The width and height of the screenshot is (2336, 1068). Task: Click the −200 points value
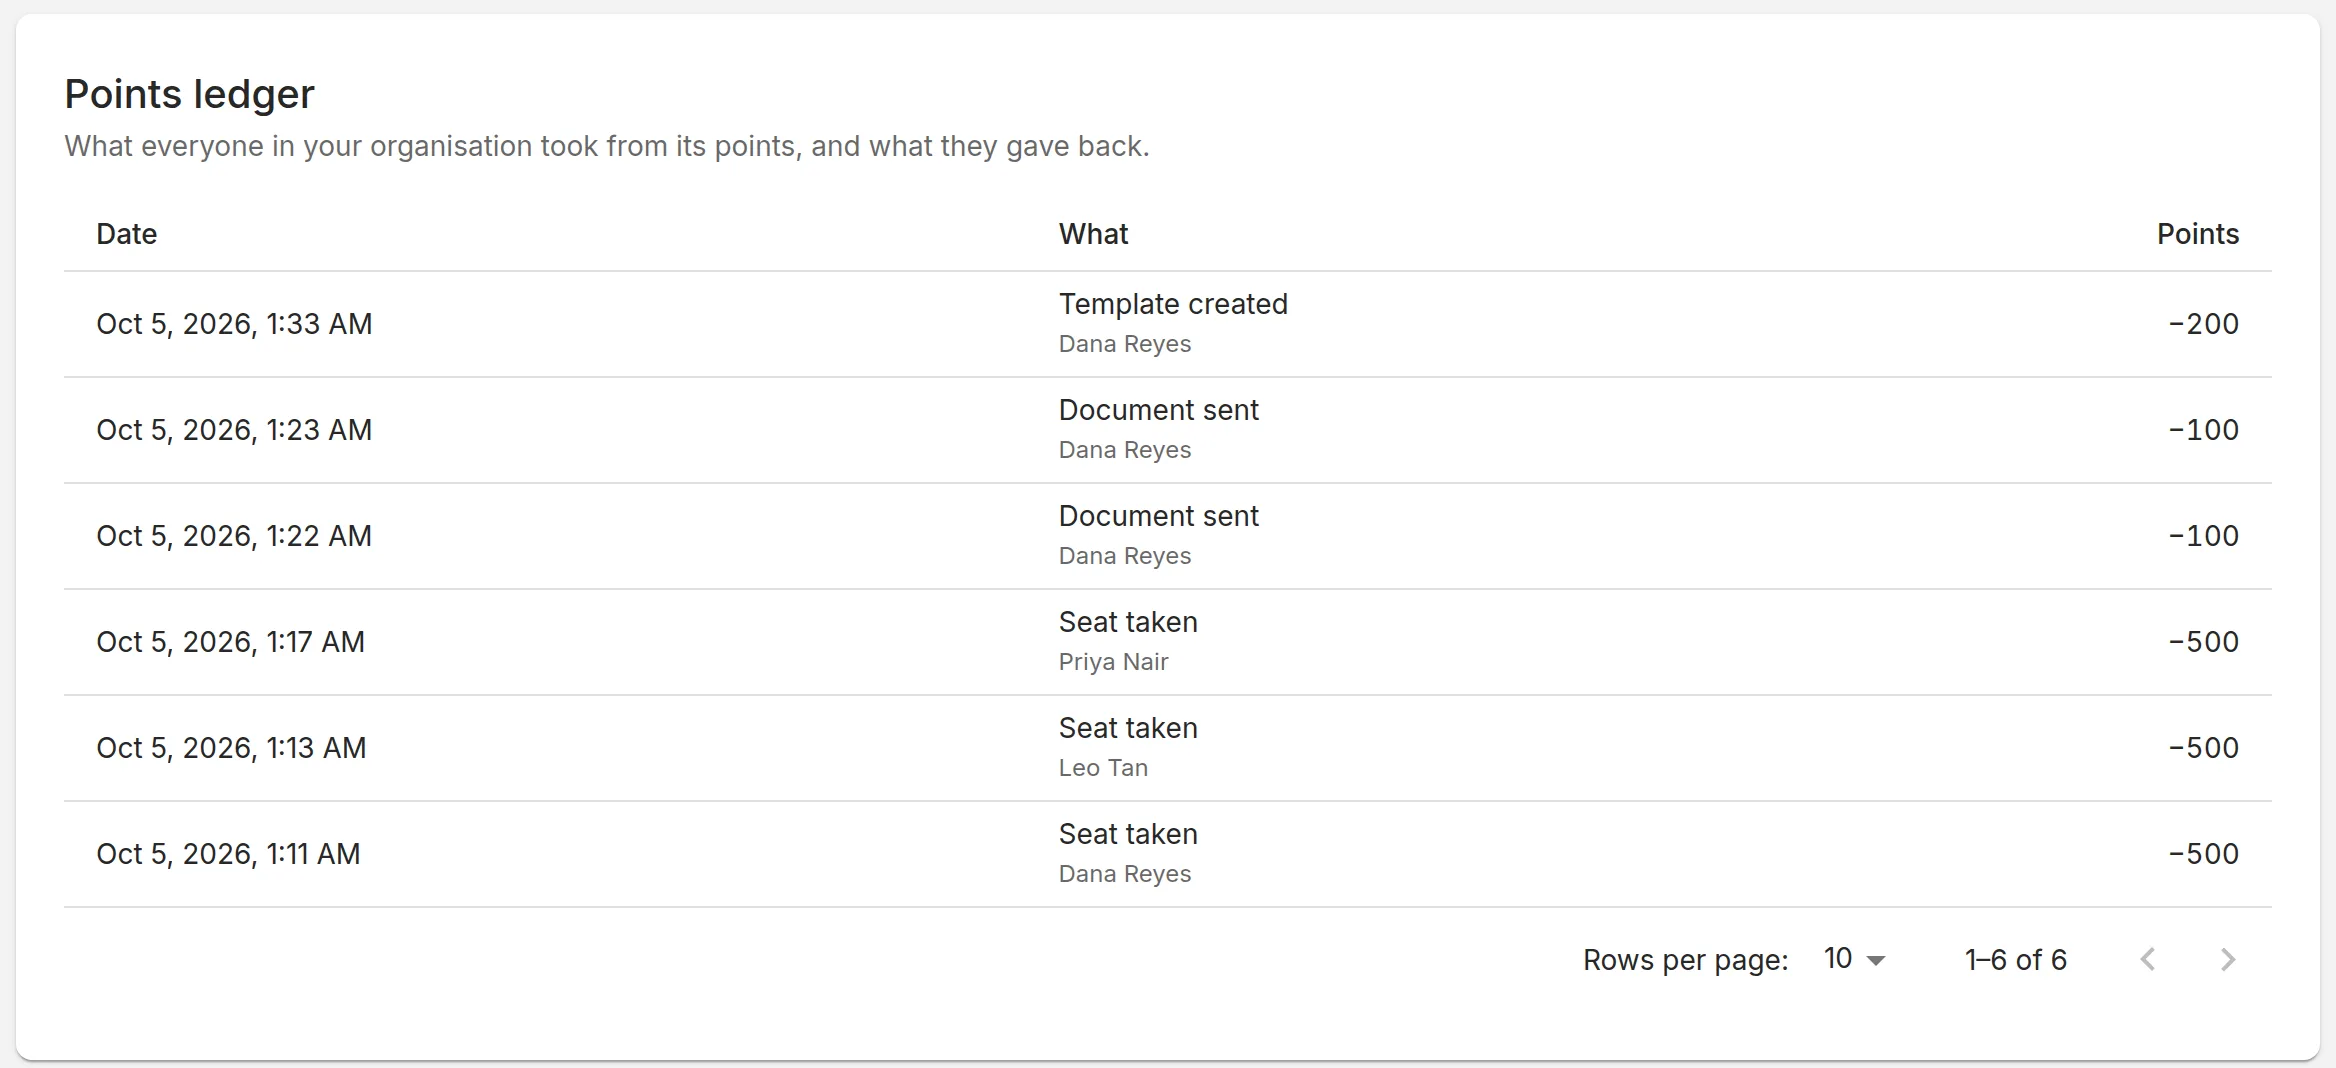coord(2203,324)
